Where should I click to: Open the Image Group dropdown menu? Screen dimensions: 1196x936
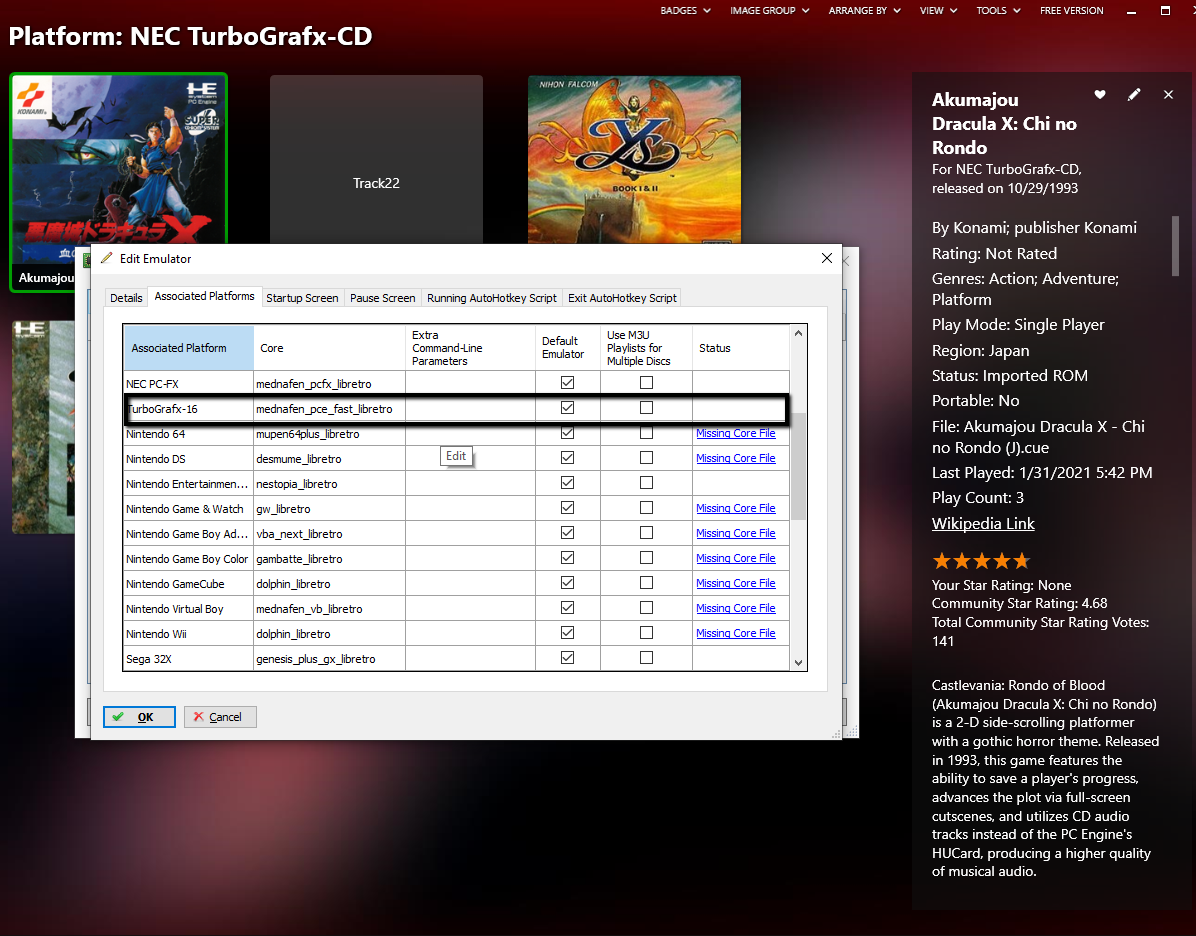click(770, 11)
